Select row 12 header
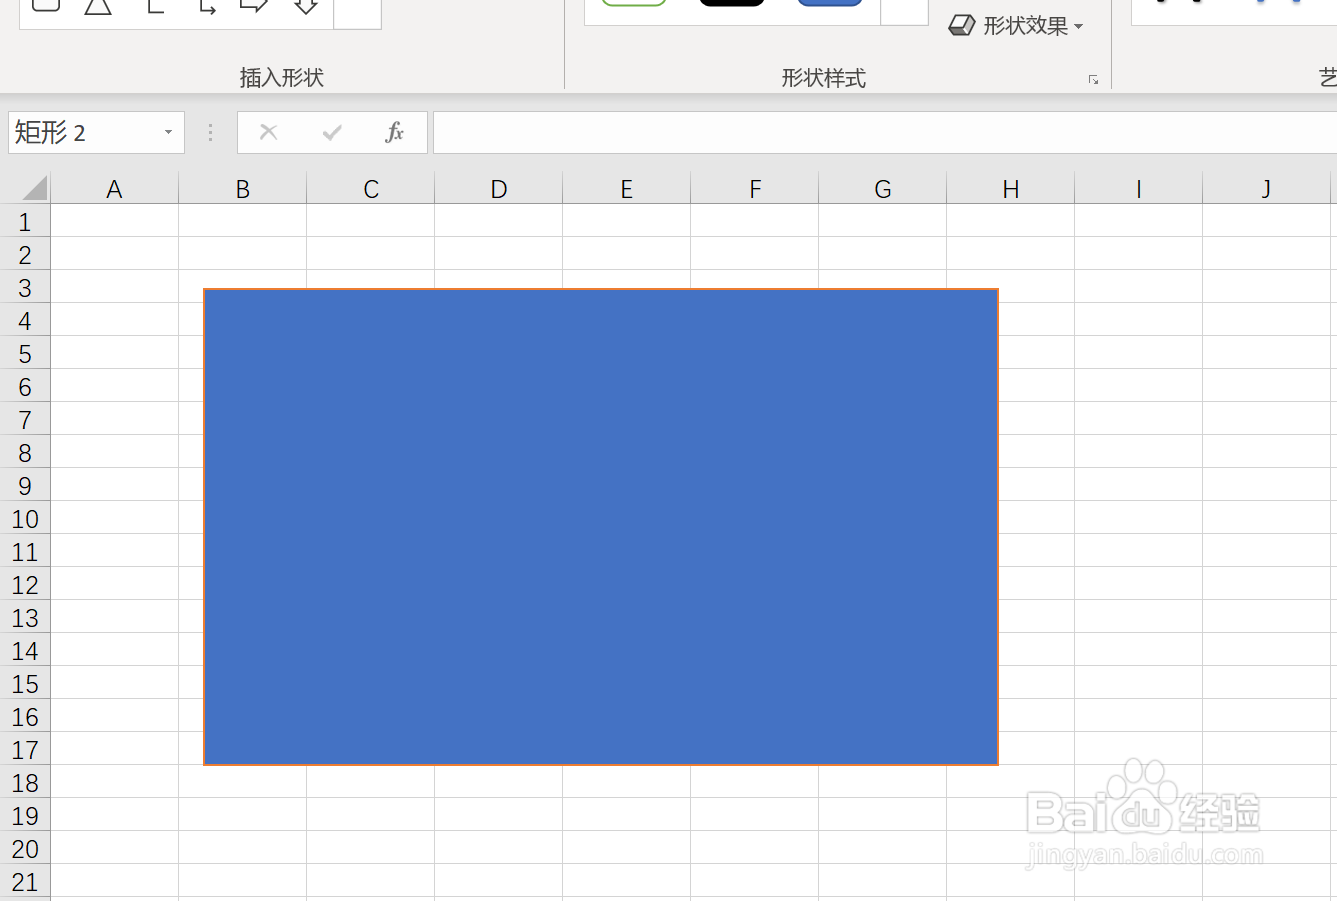The height and width of the screenshot is (901, 1337). pos(25,584)
